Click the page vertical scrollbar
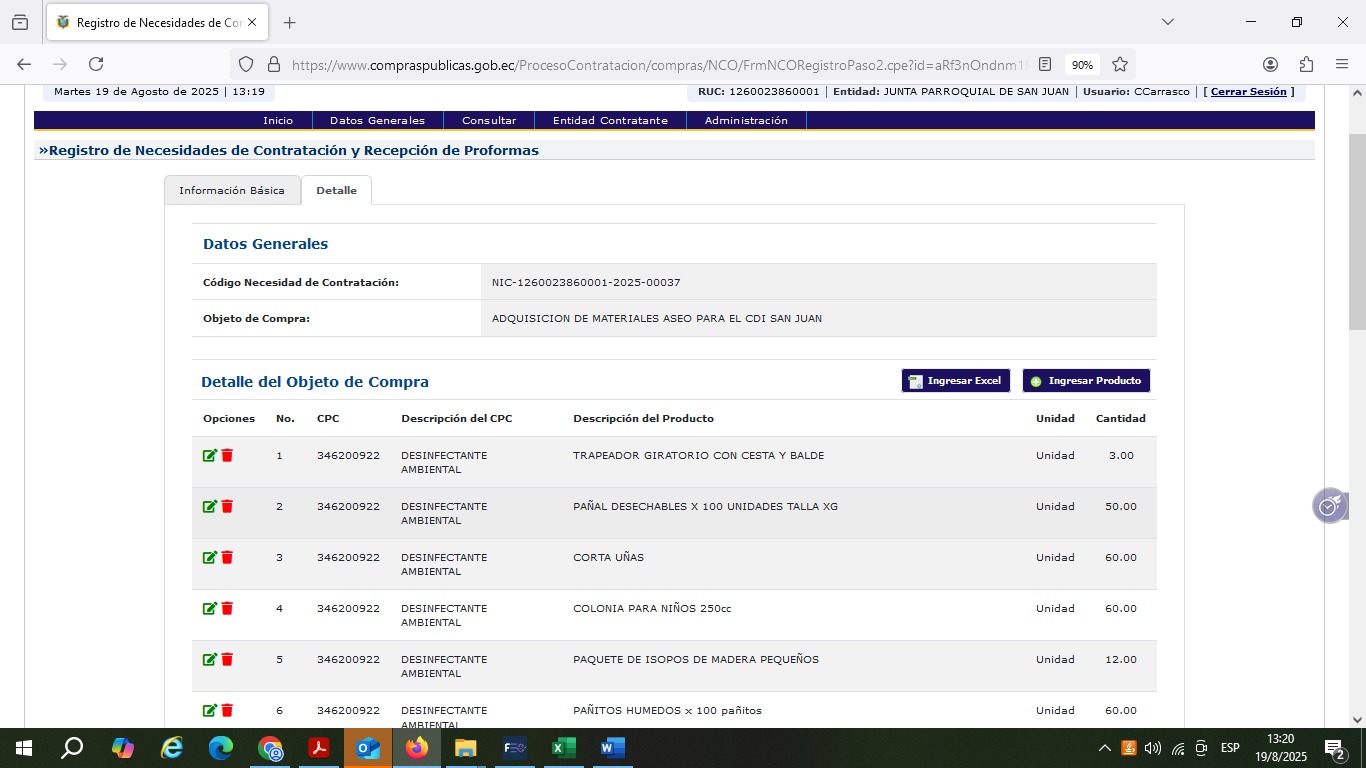 pyautogui.click(x=1357, y=231)
